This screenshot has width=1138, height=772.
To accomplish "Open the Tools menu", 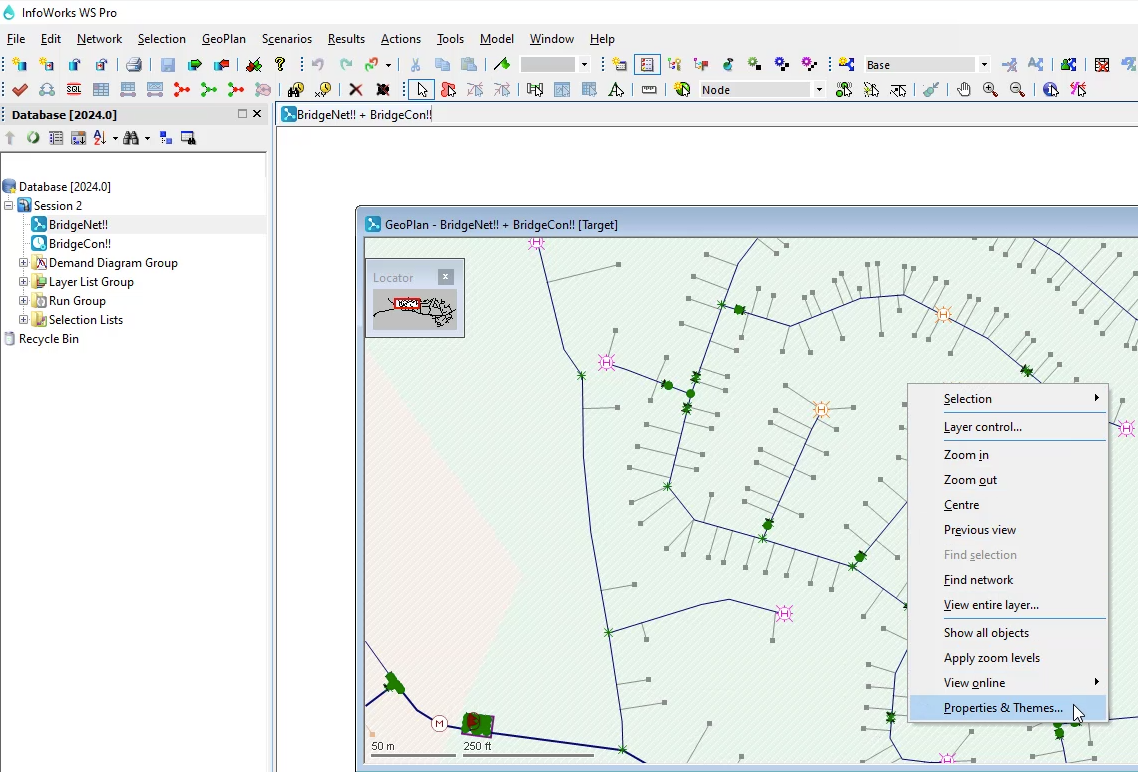I will [450, 39].
